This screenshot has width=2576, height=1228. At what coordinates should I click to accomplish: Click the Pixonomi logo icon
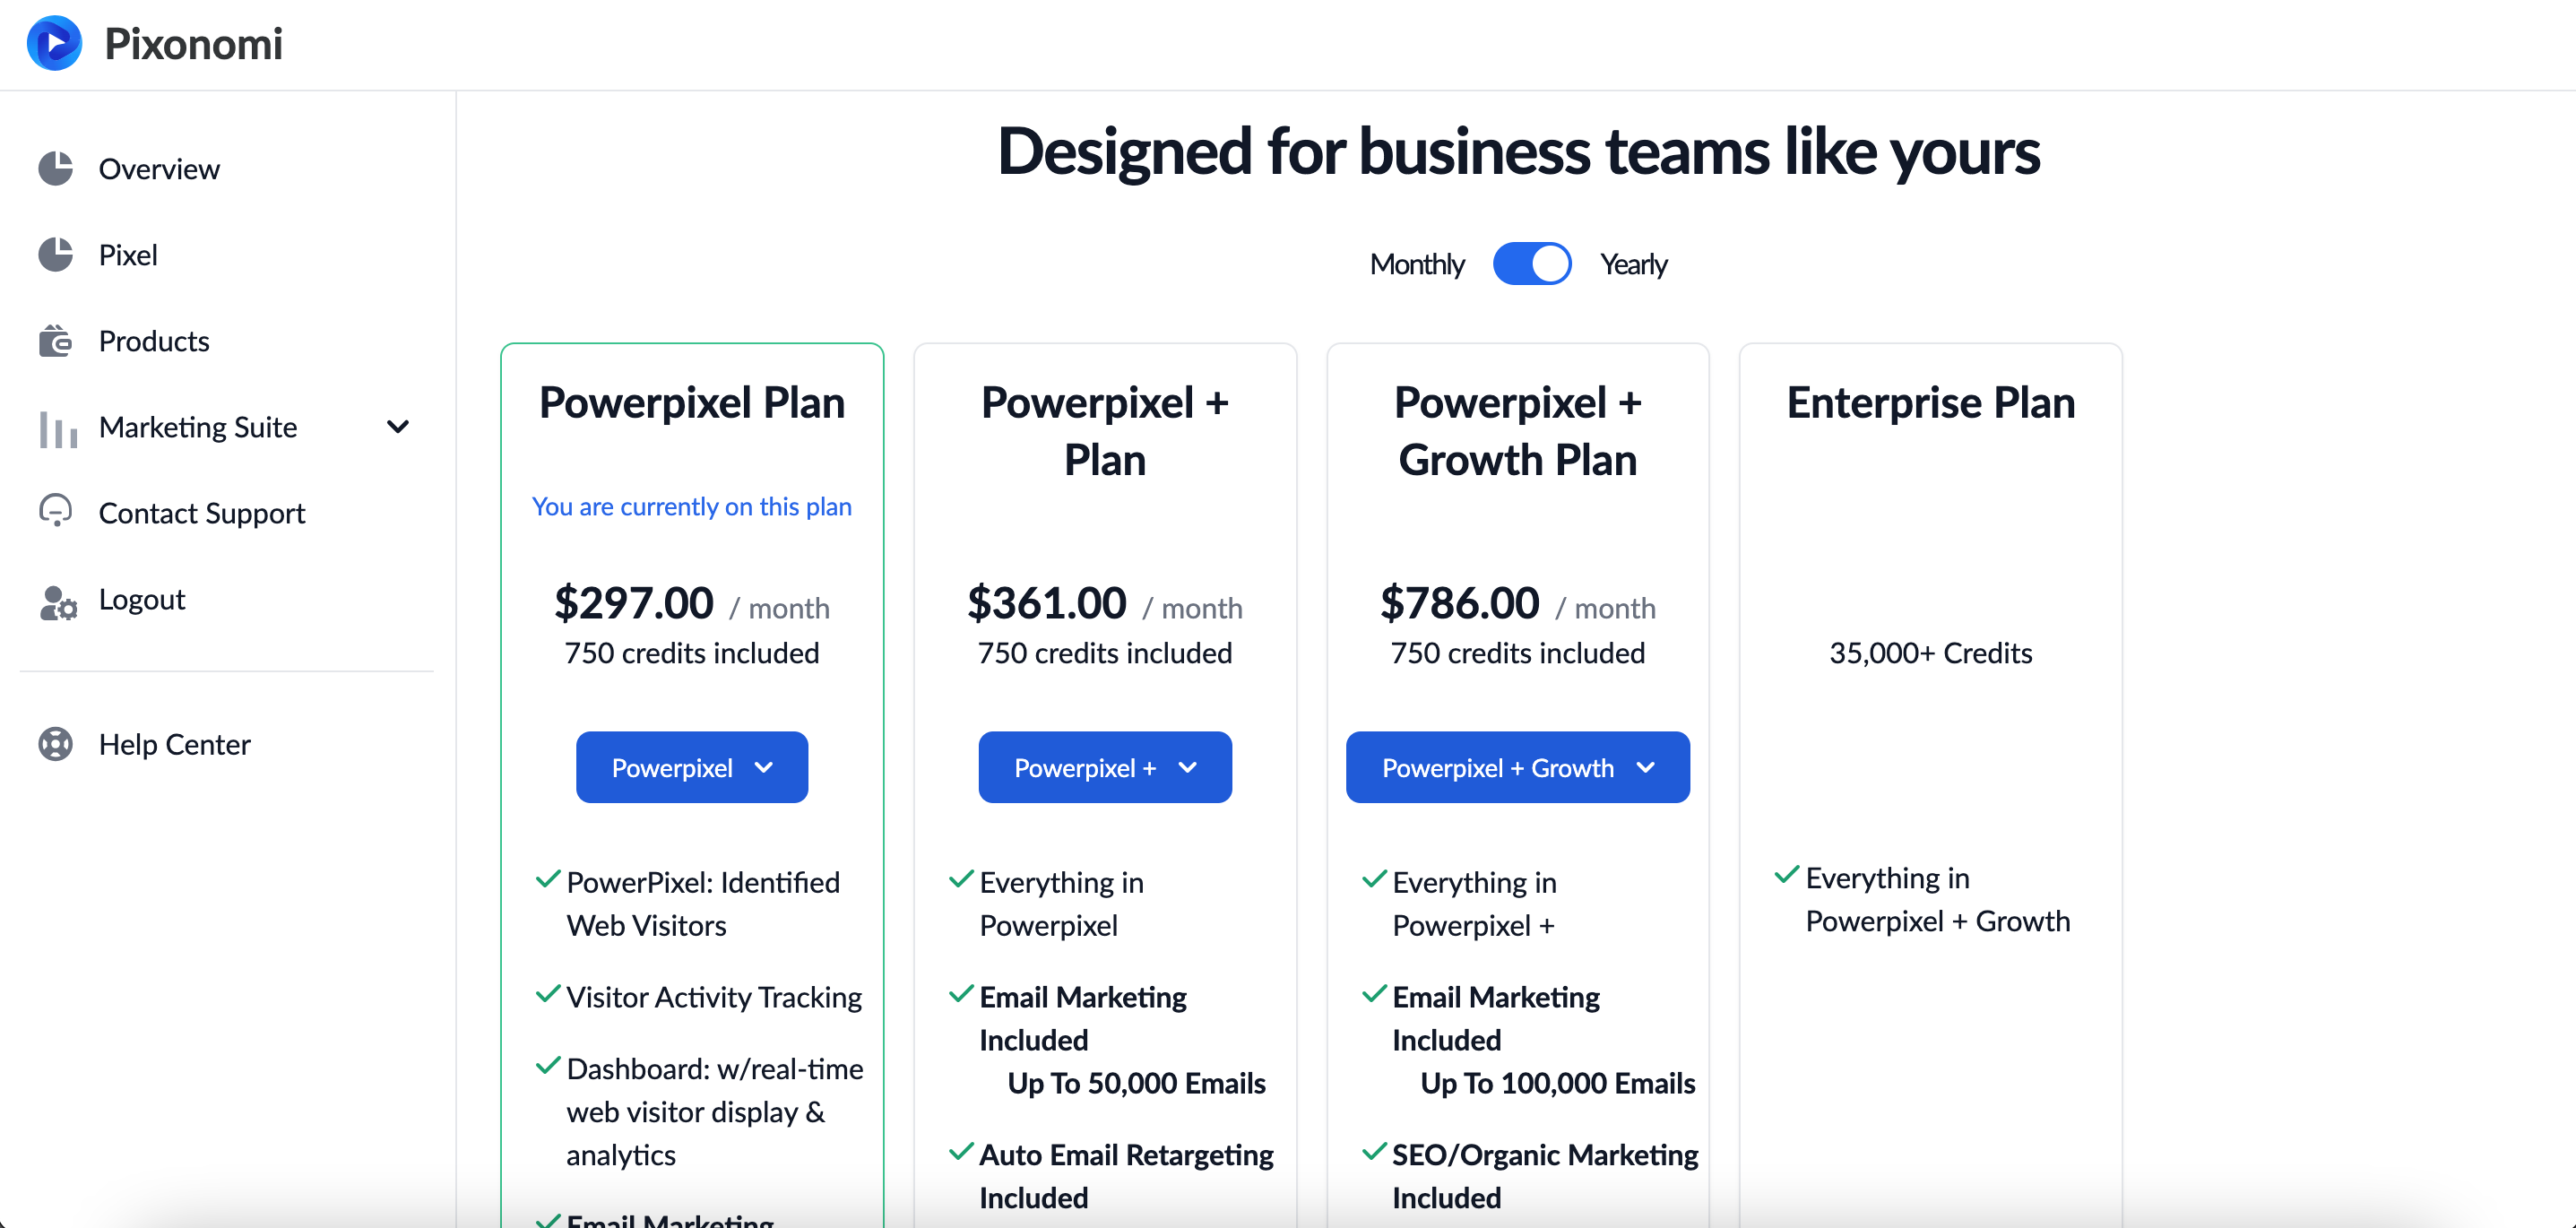54,43
